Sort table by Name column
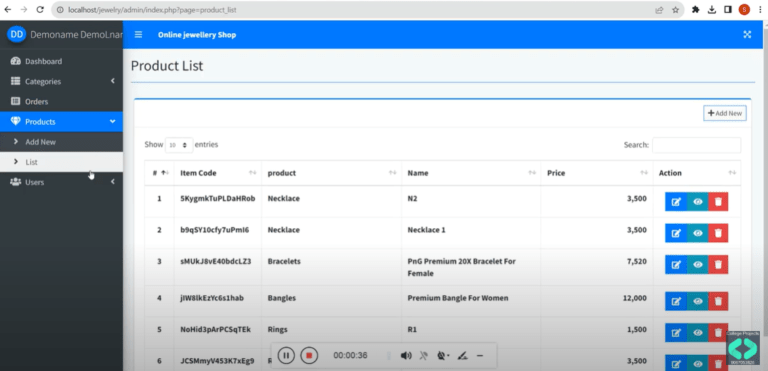This screenshot has height=371, width=768. click(x=471, y=173)
